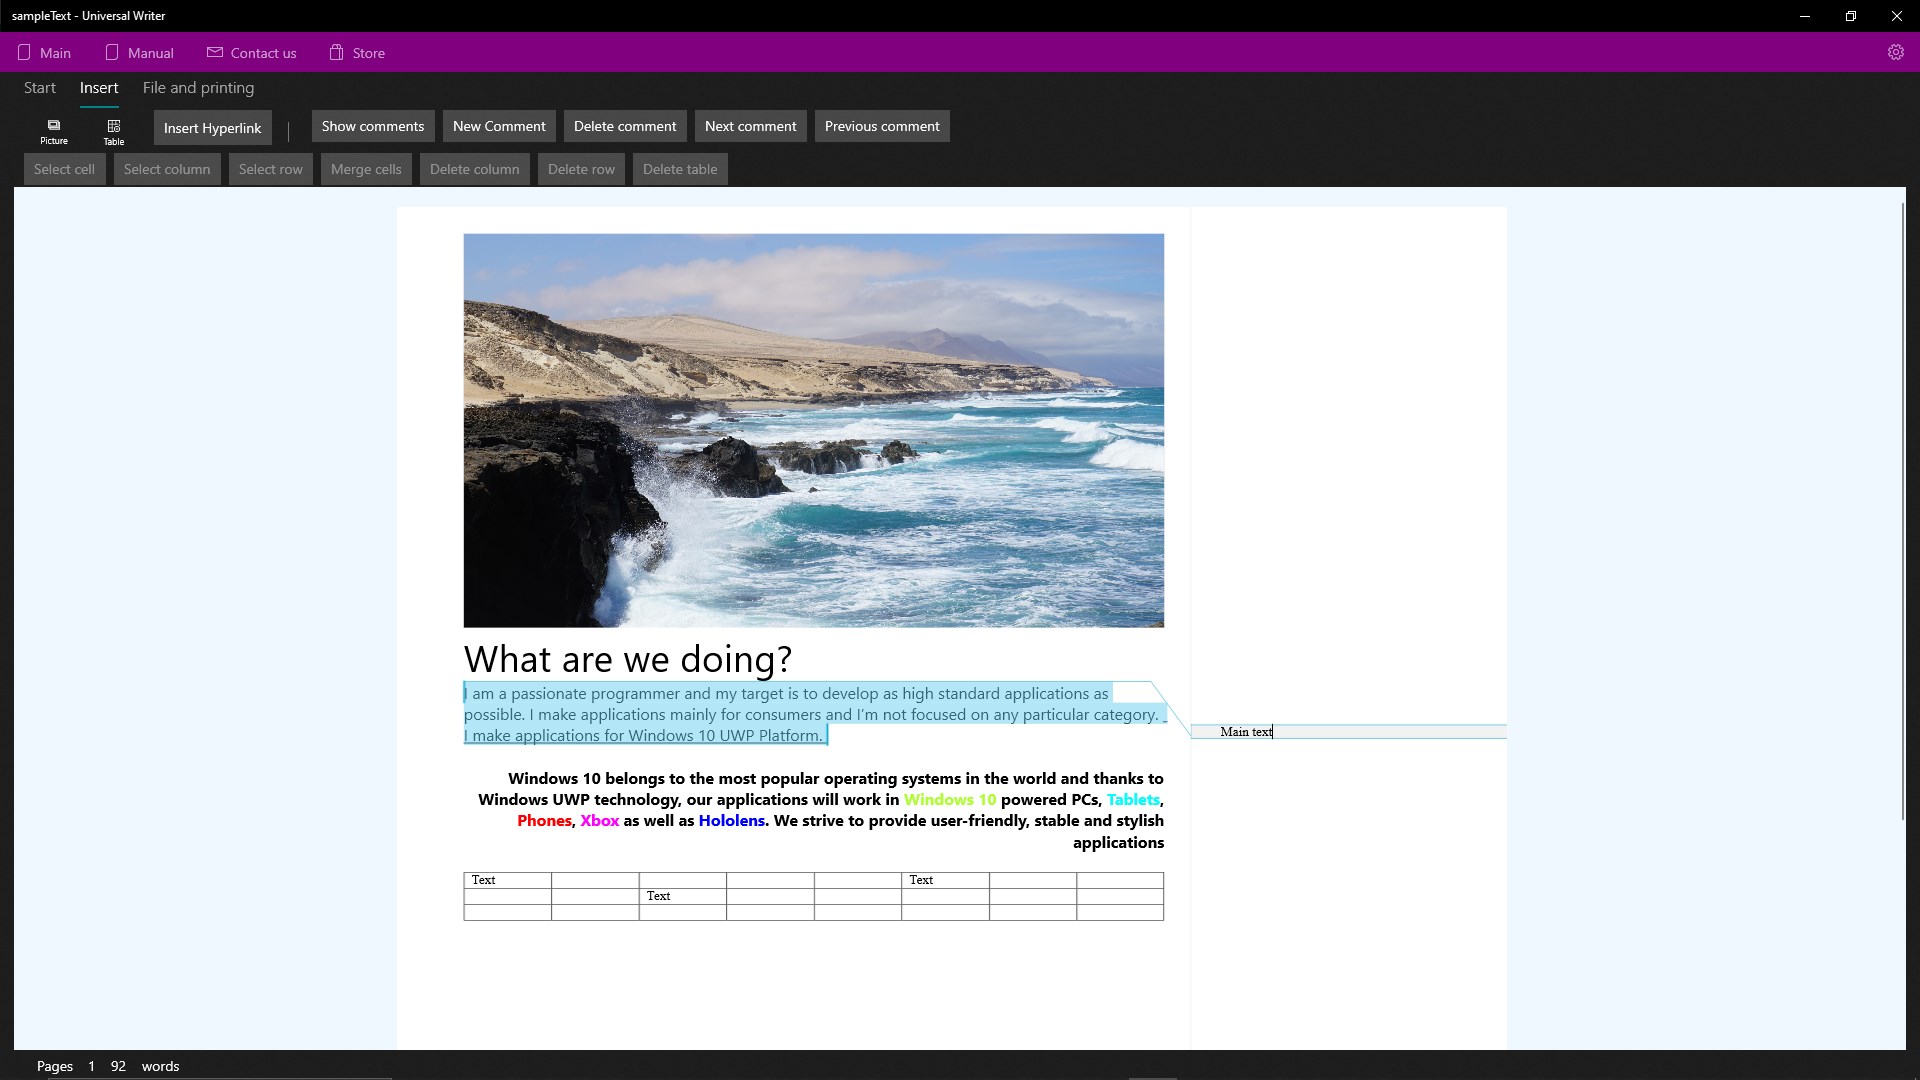This screenshot has width=1920, height=1080.
Task: Open the Contact us page
Action: [x=251, y=53]
